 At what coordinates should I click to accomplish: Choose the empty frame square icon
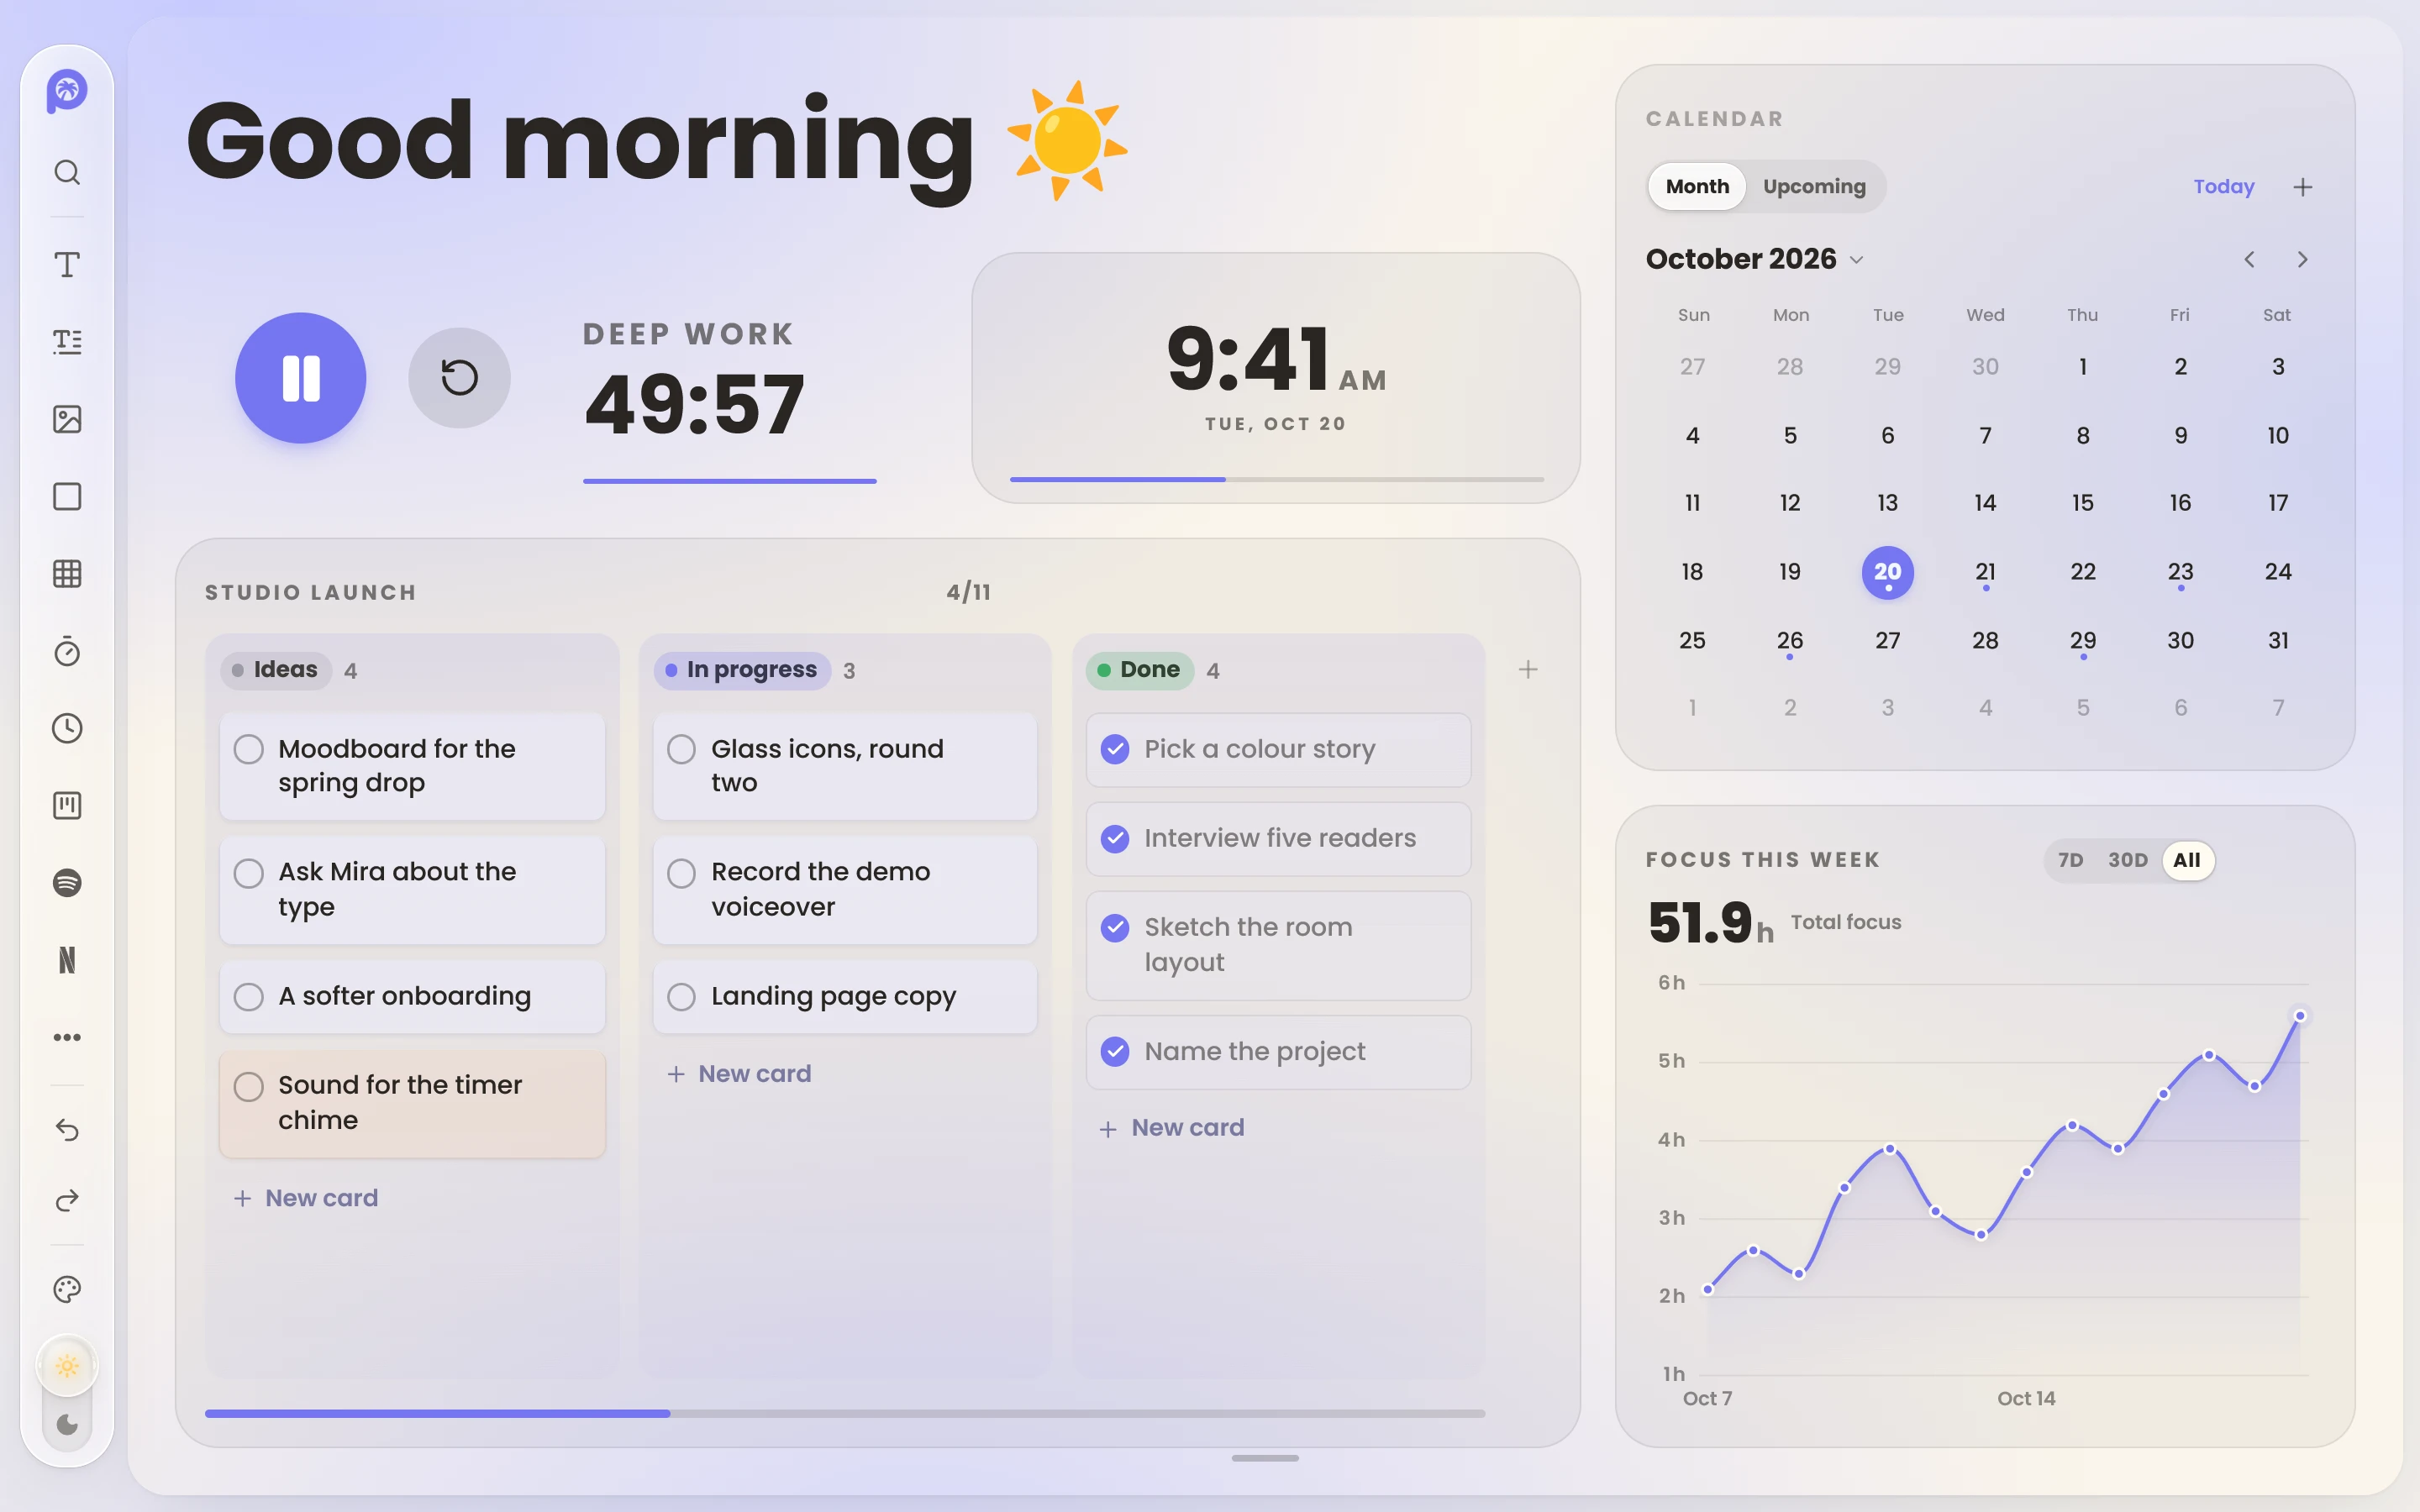point(67,497)
